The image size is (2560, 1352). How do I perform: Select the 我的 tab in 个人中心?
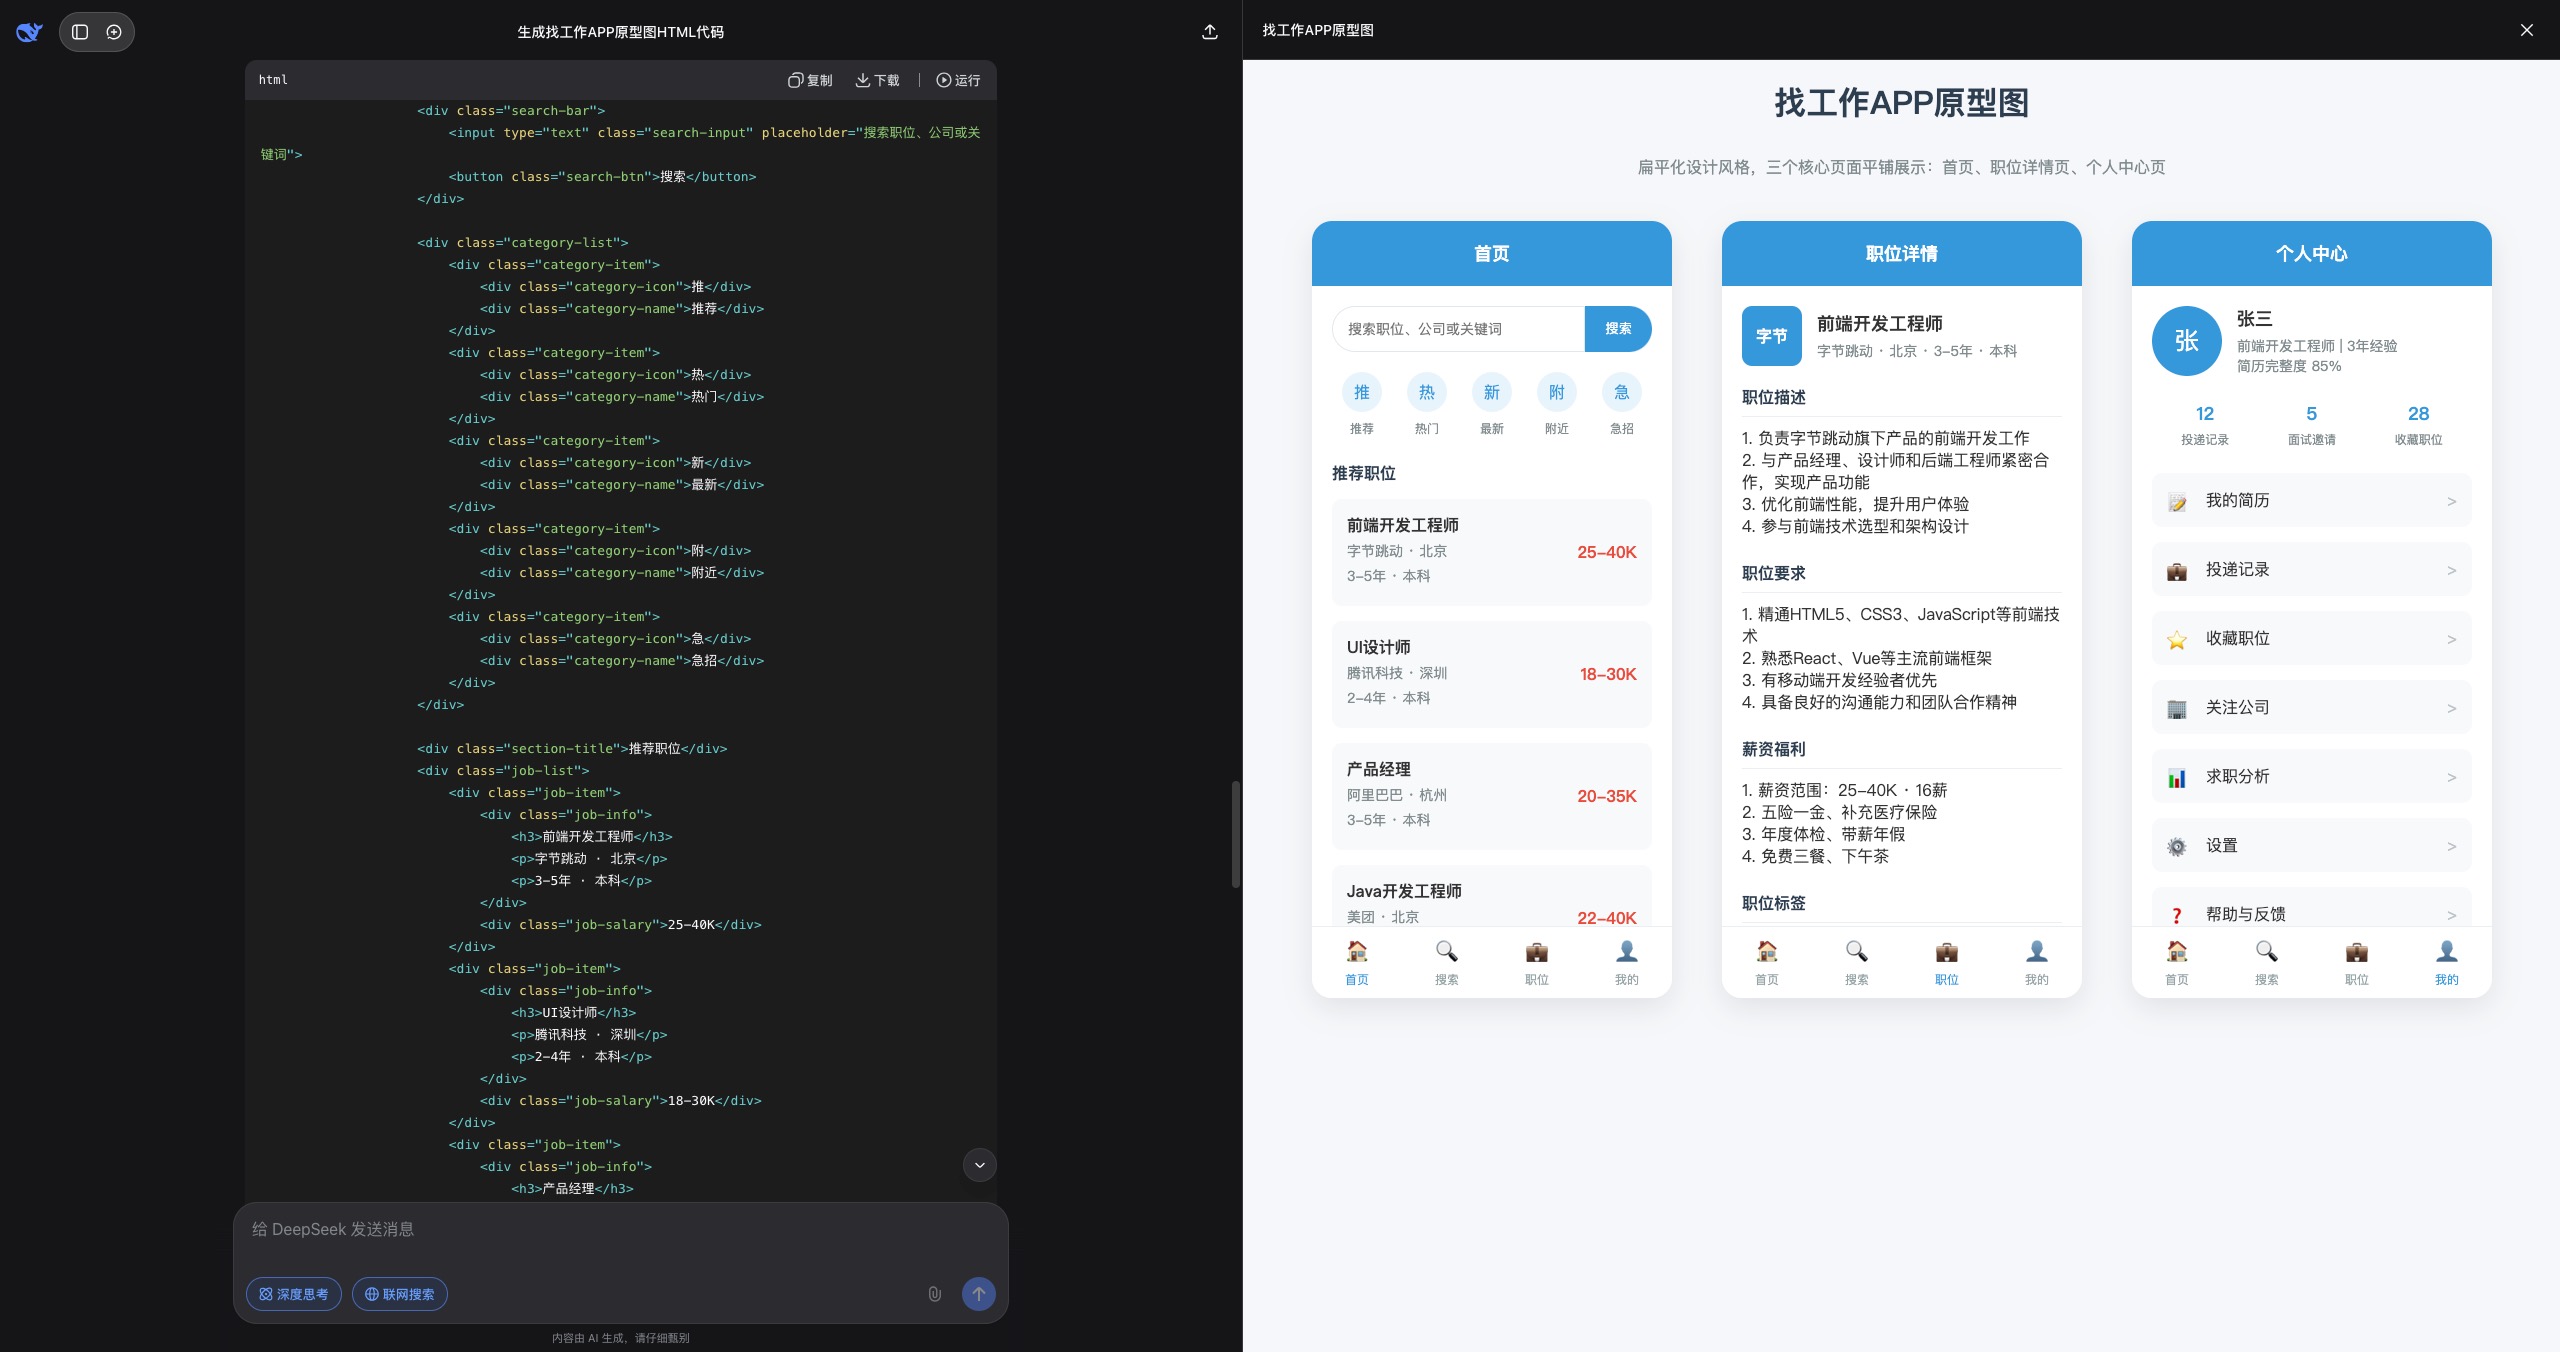pyautogui.click(x=2445, y=960)
